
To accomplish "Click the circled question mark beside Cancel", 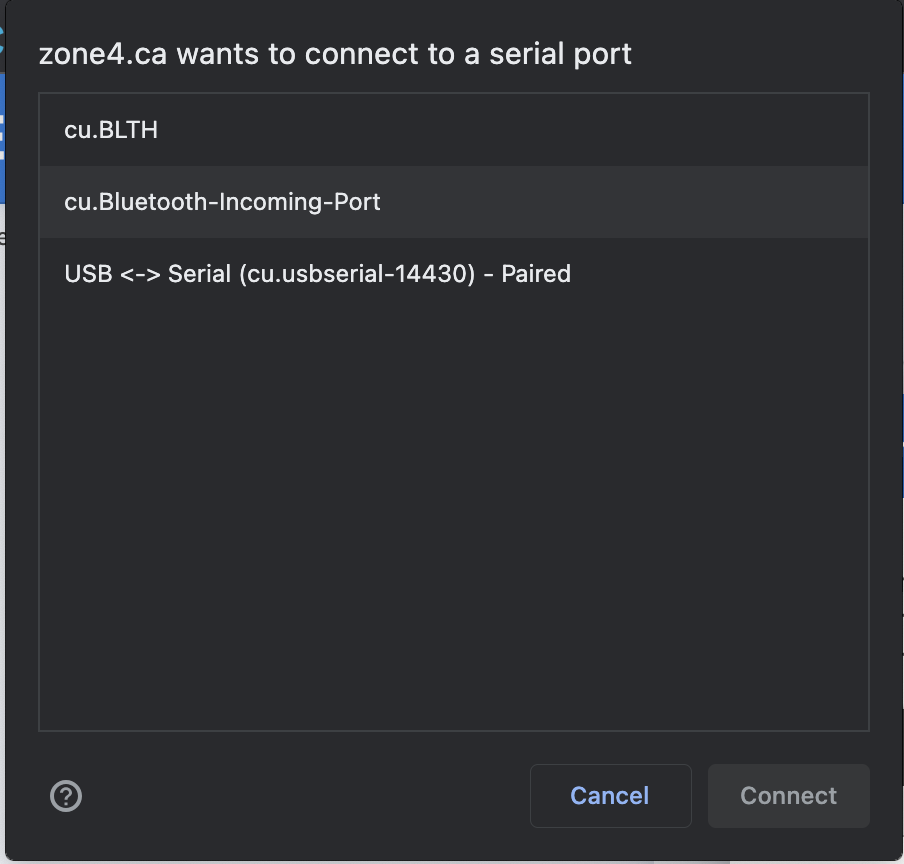I will point(66,796).
